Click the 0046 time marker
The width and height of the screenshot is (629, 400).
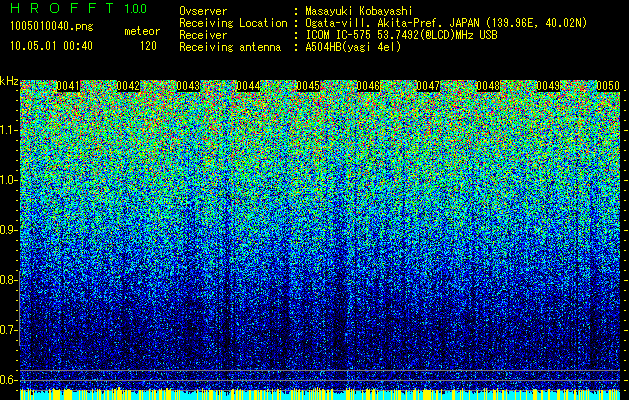coord(368,86)
